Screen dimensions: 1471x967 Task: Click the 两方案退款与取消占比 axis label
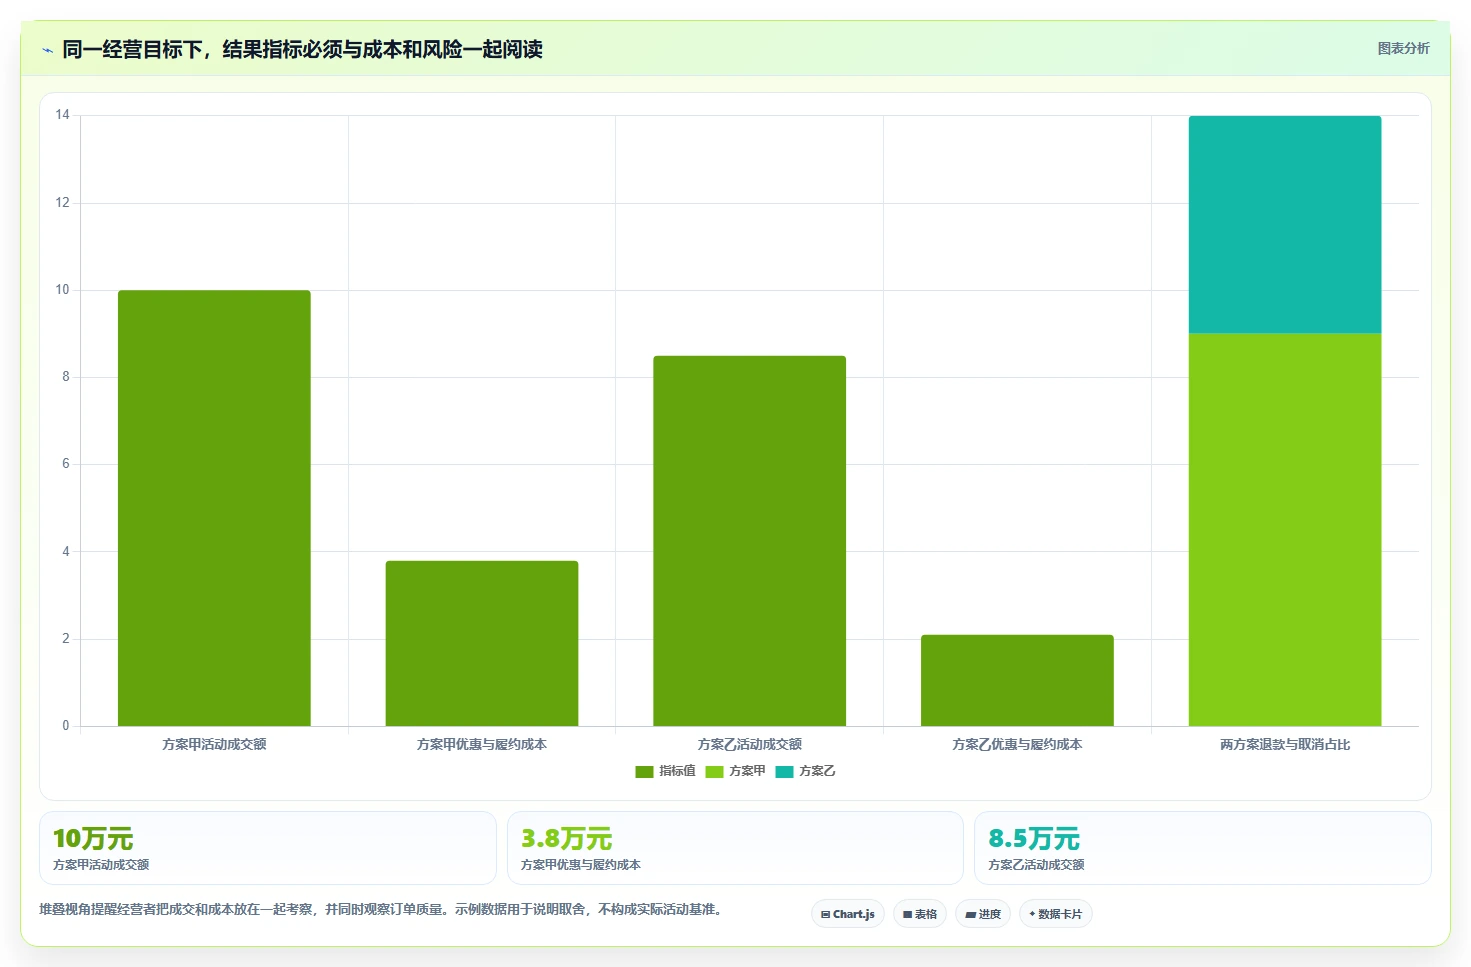(x=1285, y=745)
